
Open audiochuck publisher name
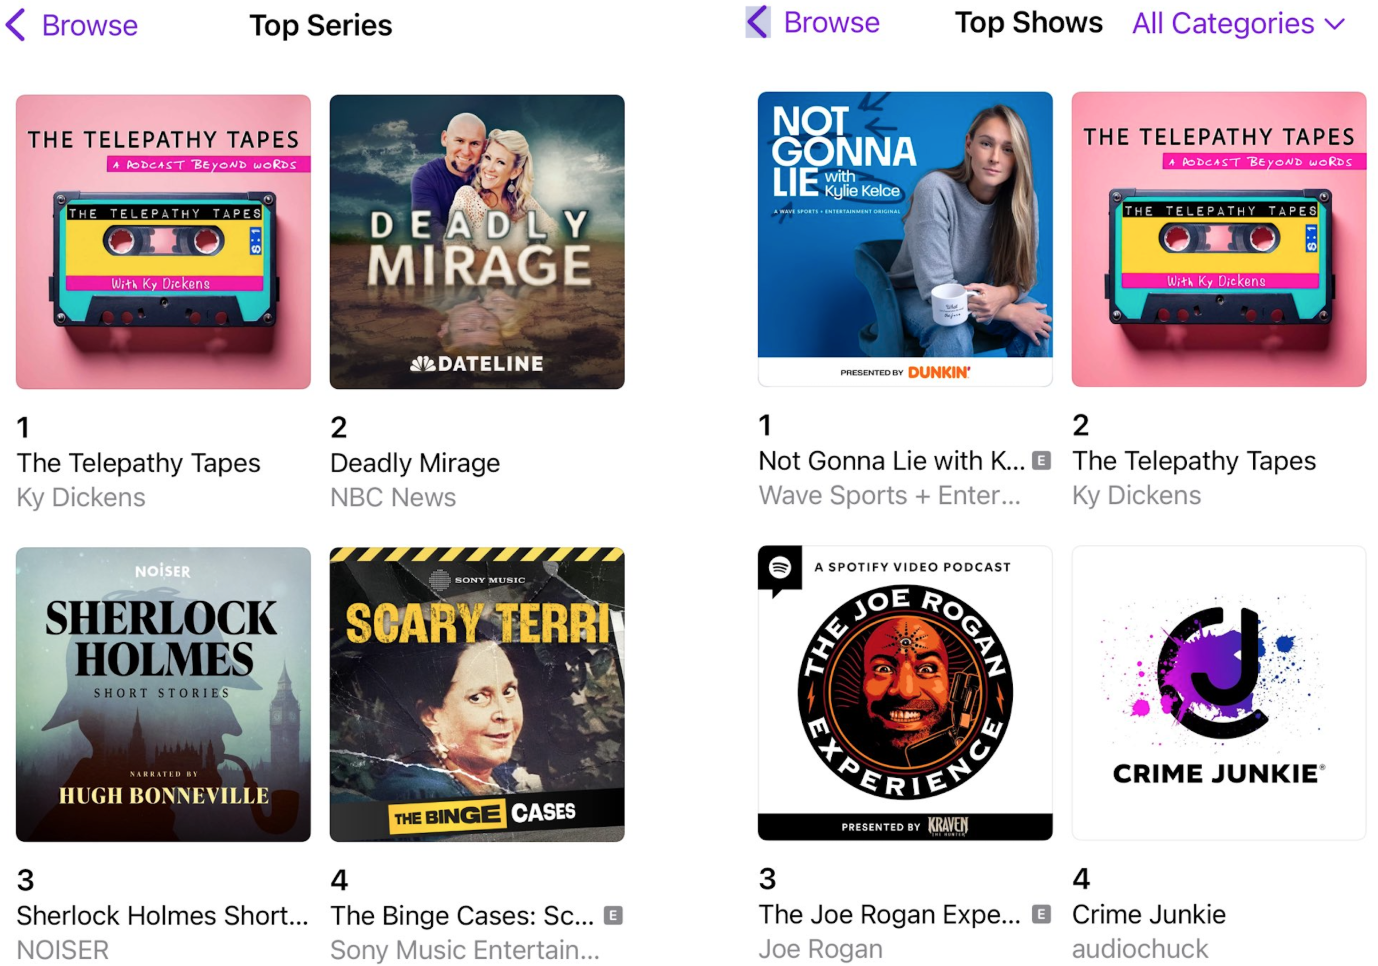pos(1140,948)
